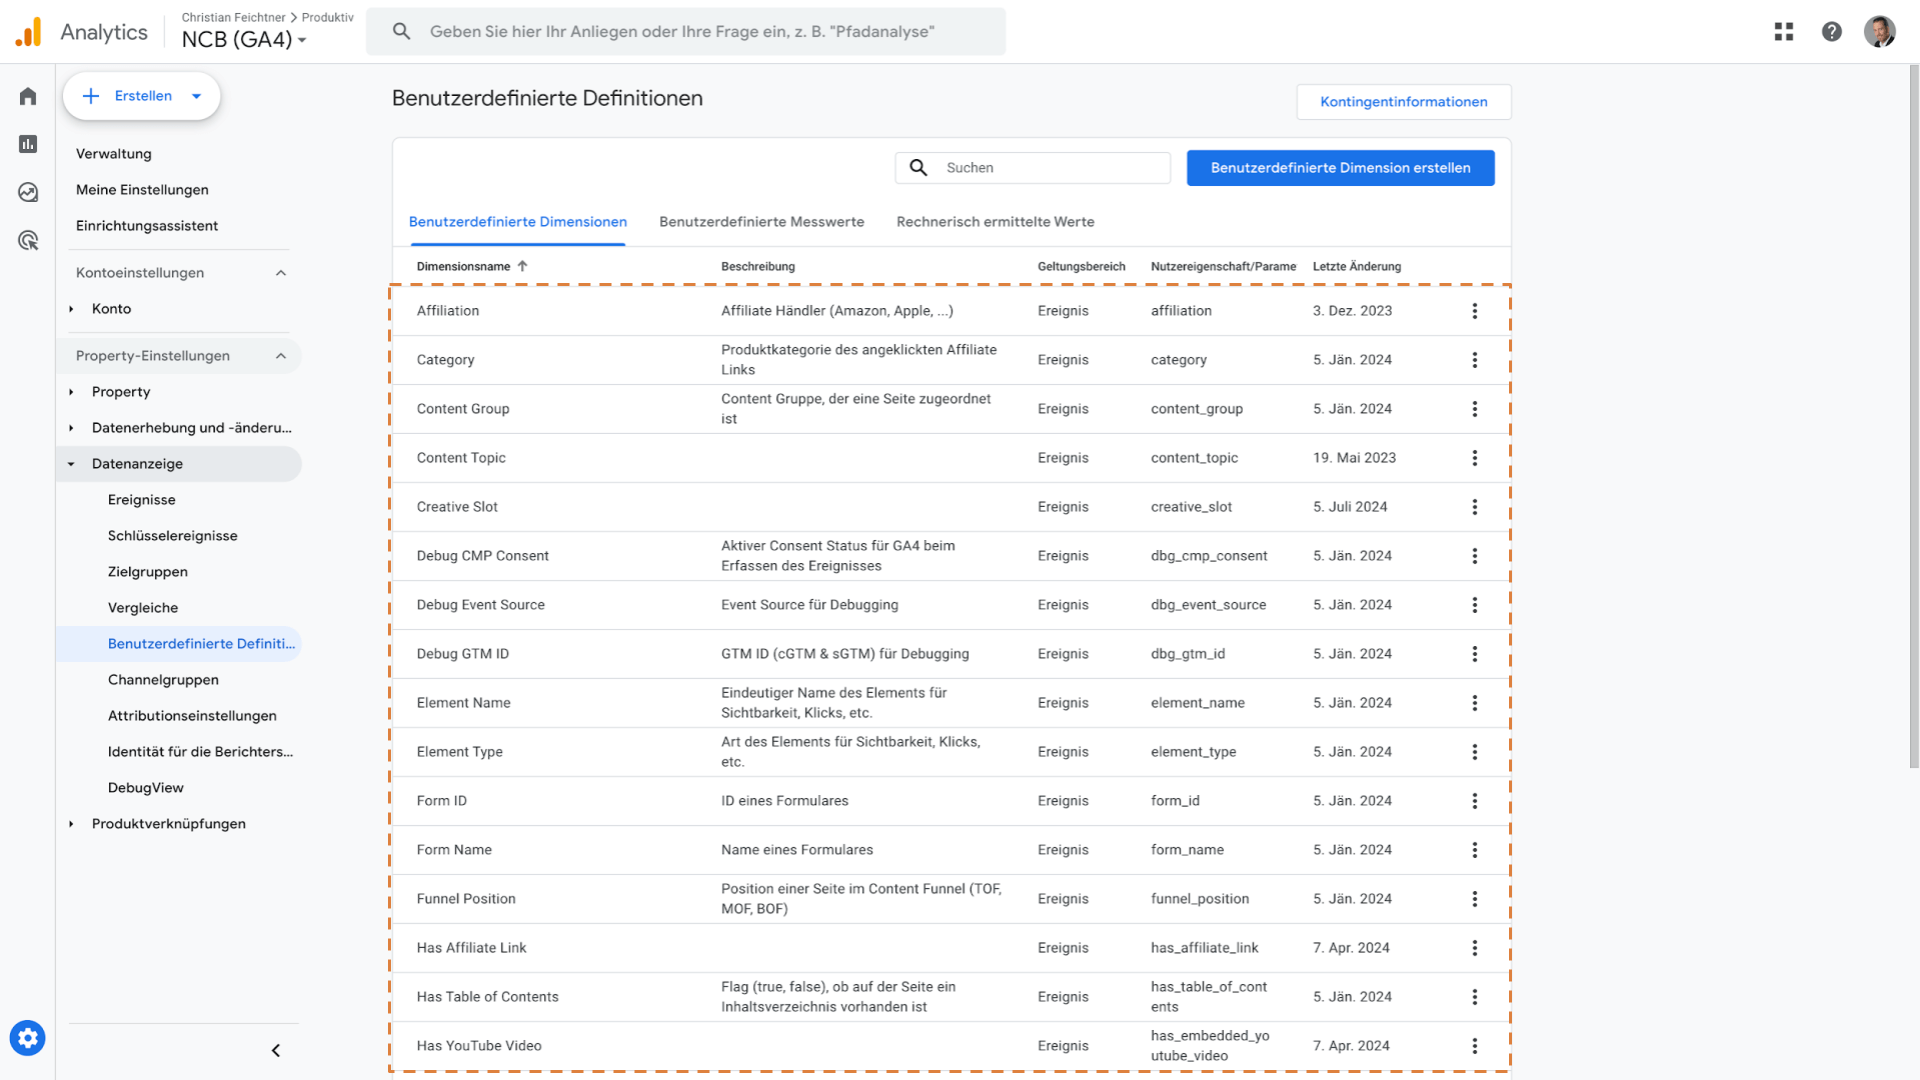Open the Reports bar-chart icon
Image resolution: width=1920 pixels, height=1080 pixels.
point(28,144)
